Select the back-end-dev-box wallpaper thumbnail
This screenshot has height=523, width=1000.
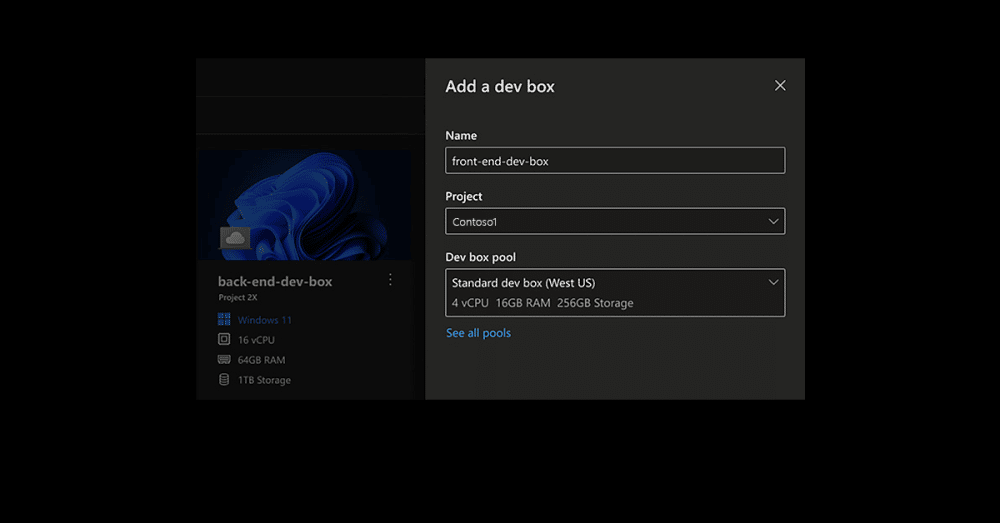tap(304, 205)
